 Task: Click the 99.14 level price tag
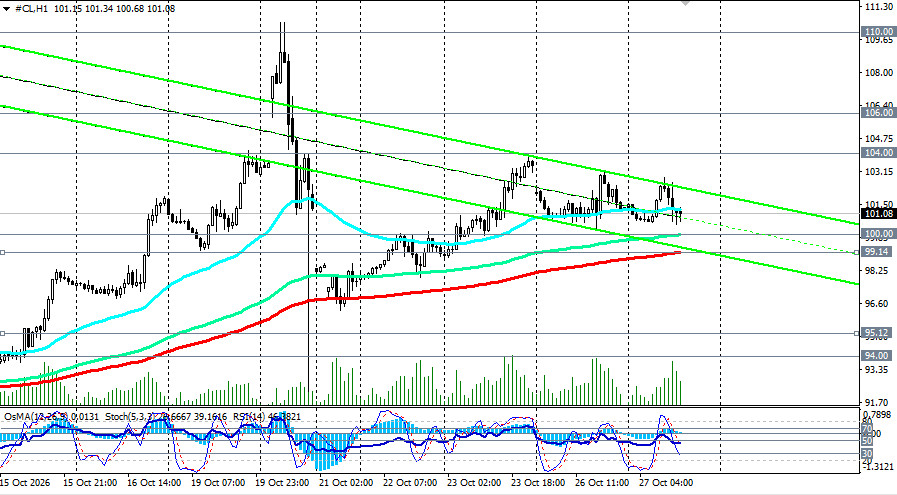(878, 252)
